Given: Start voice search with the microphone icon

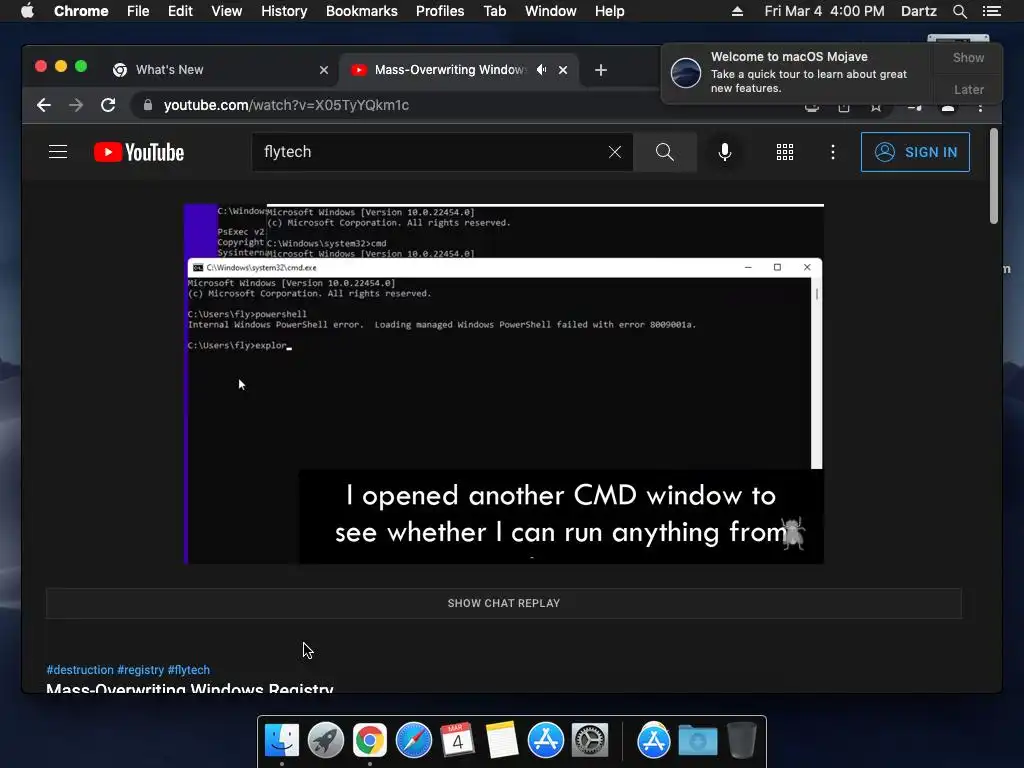Looking at the screenshot, I should (724, 152).
